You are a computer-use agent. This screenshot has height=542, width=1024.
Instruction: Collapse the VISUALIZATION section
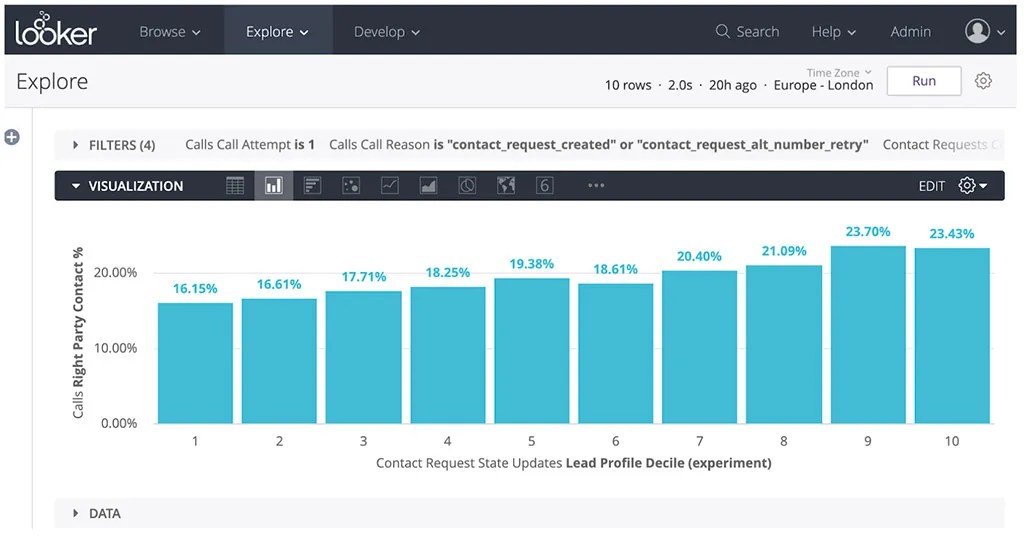click(x=127, y=186)
